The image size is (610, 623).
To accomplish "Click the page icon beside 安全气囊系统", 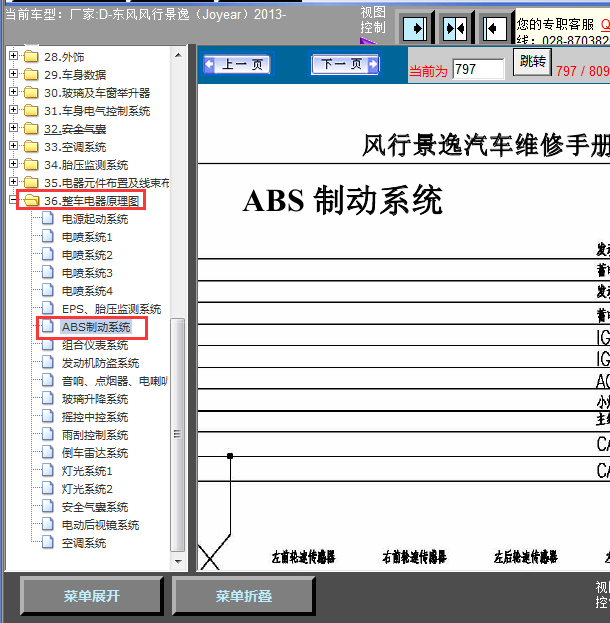I will coord(48,506).
